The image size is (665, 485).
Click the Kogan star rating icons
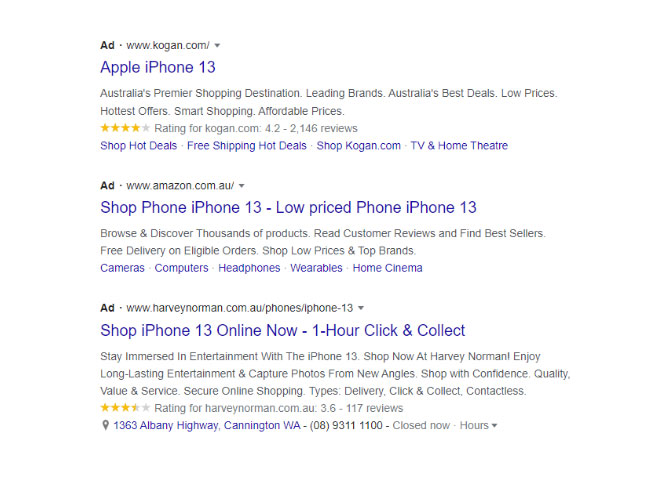(125, 128)
